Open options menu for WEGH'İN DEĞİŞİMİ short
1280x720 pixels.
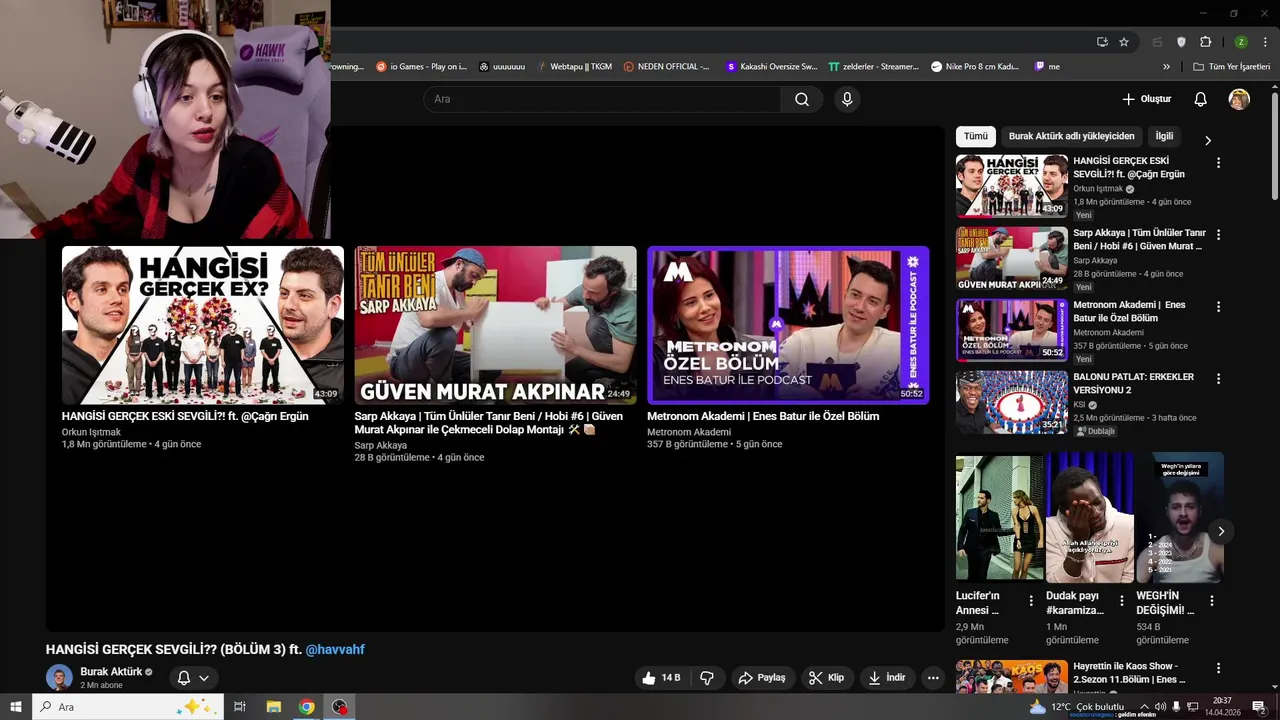click(1212, 601)
